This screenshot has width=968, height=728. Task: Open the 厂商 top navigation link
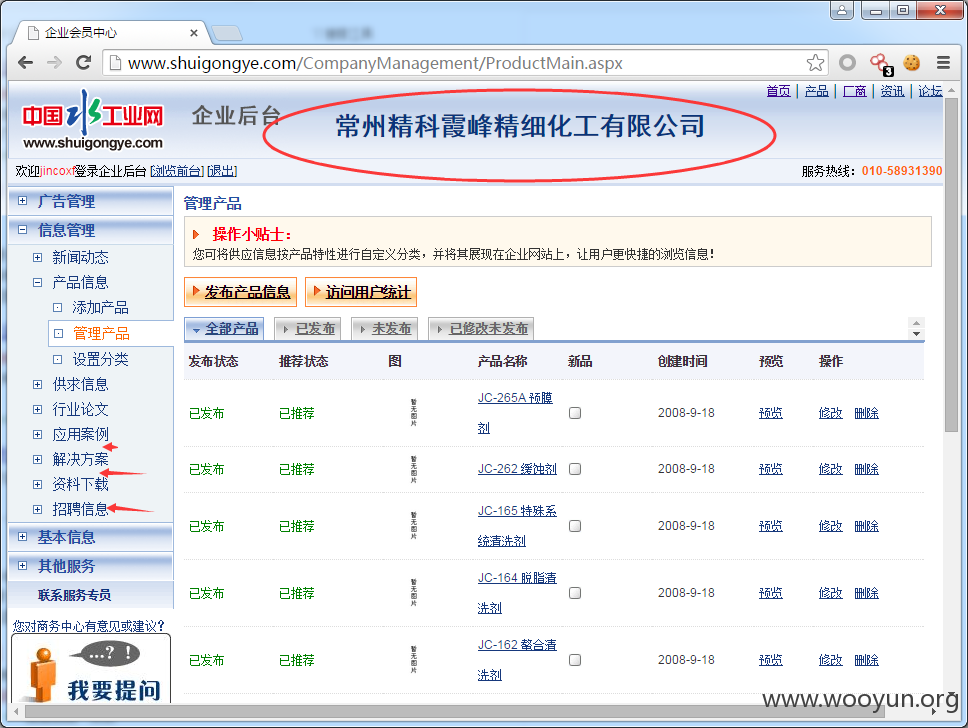coord(854,91)
